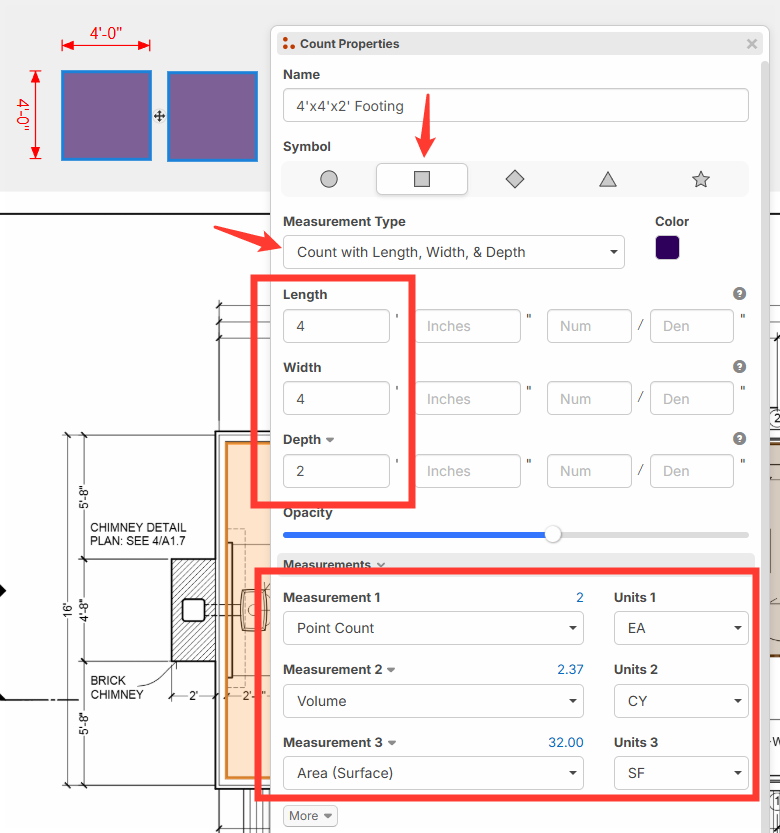Click the Depth feet input

coord(336,471)
